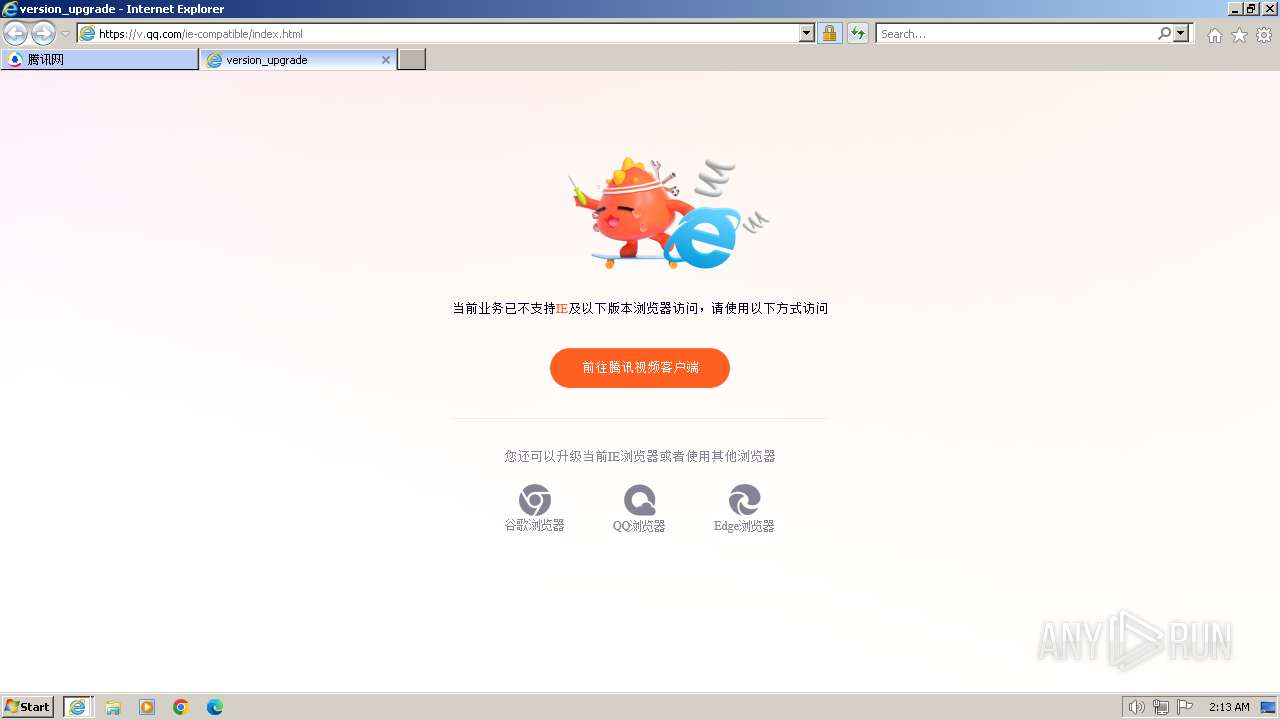The image size is (1280, 720).
Task: Click the IE unsupported notice text
Action: (640, 309)
